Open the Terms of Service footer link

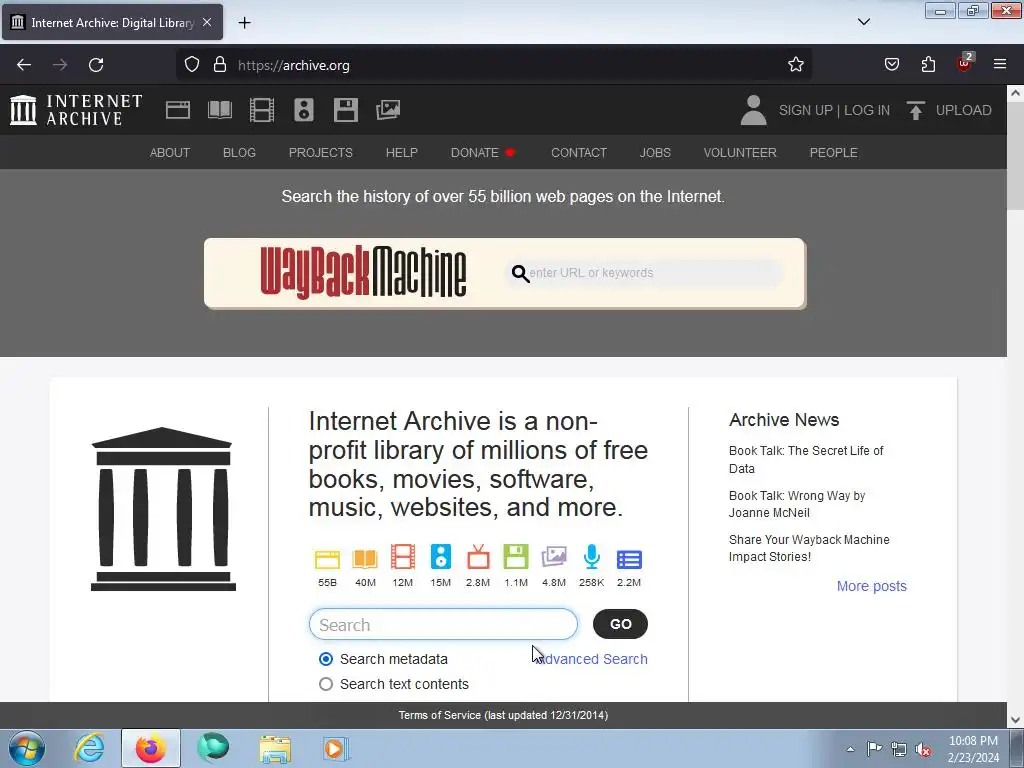(x=503, y=715)
